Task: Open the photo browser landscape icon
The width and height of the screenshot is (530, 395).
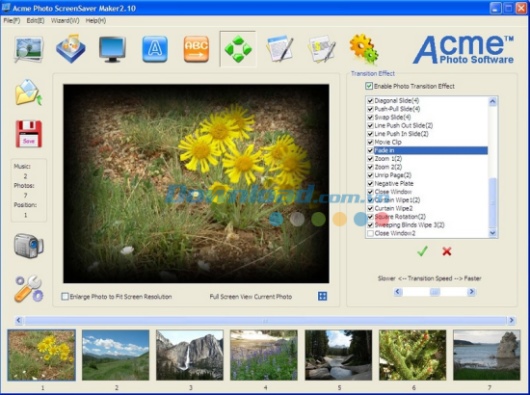Action: pos(29,49)
